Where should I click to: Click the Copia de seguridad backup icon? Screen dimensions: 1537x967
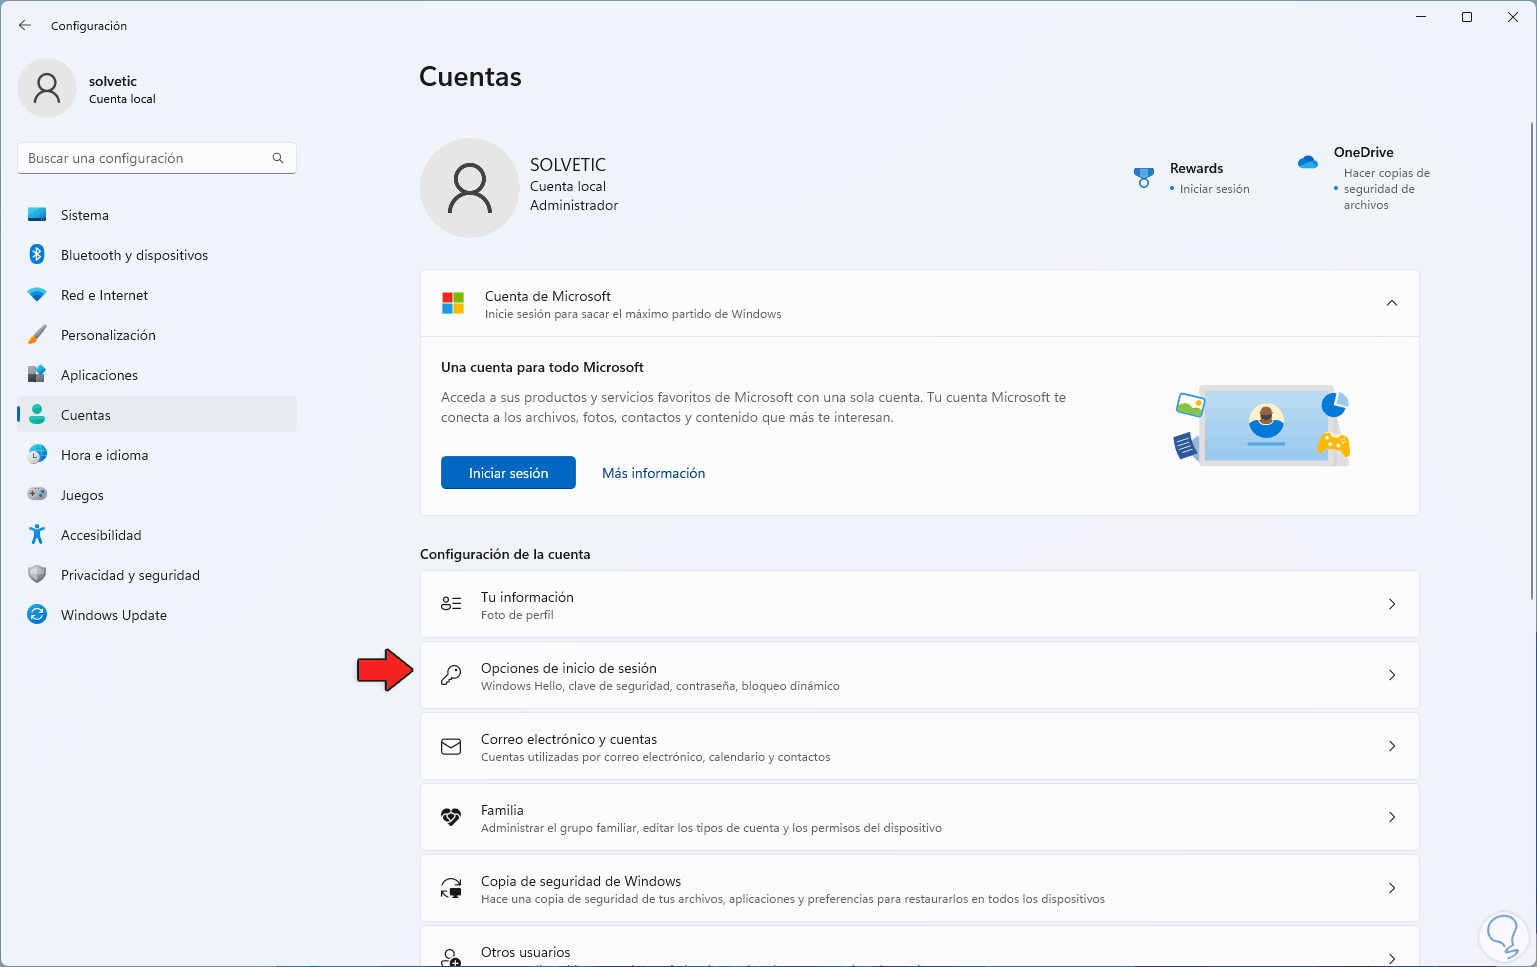[451, 888]
